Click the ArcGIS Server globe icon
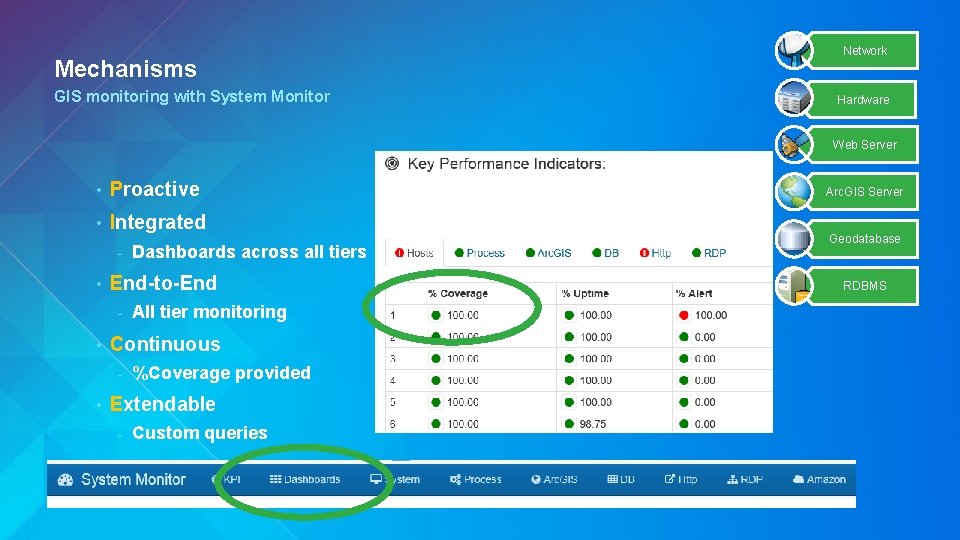 [x=793, y=191]
